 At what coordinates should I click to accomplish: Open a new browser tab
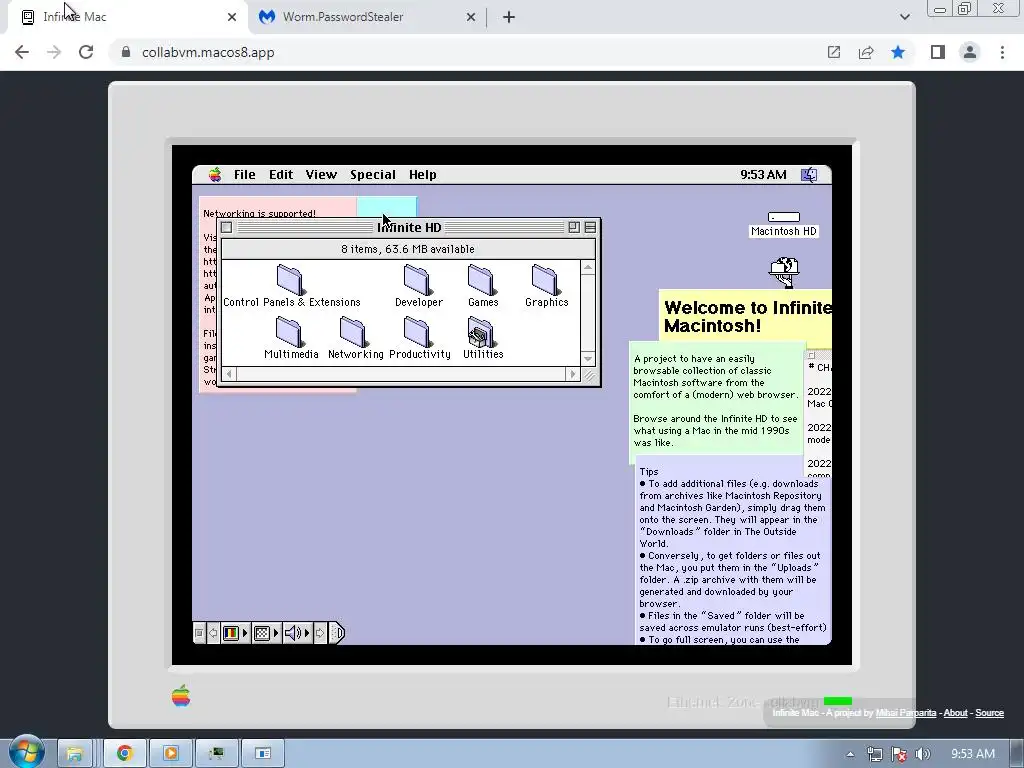pos(509,17)
